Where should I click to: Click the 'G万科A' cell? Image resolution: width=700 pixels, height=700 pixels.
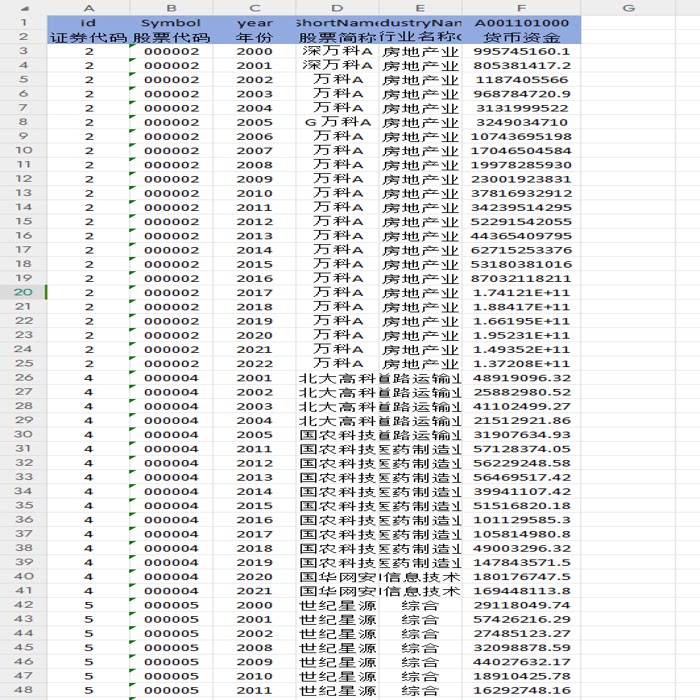[337, 122]
